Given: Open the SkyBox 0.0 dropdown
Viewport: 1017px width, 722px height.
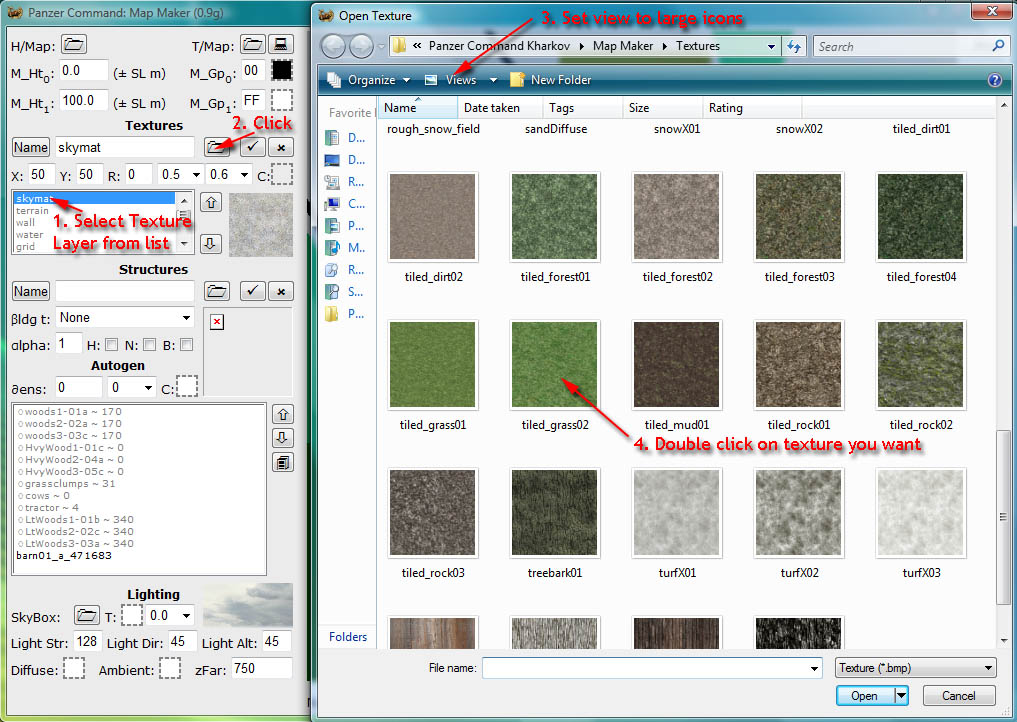Looking at the screenshot, I should tap(186, 616).
